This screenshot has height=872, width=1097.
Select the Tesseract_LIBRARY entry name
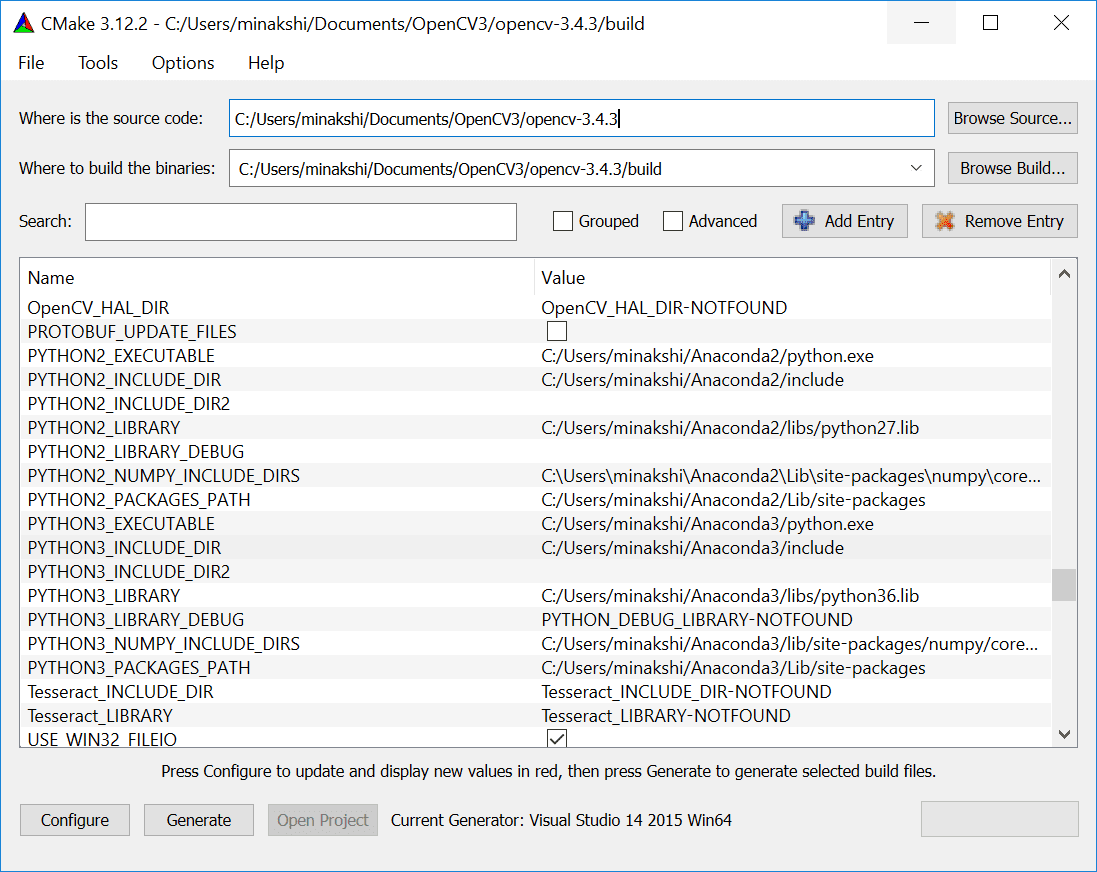(x=100, y=716)
